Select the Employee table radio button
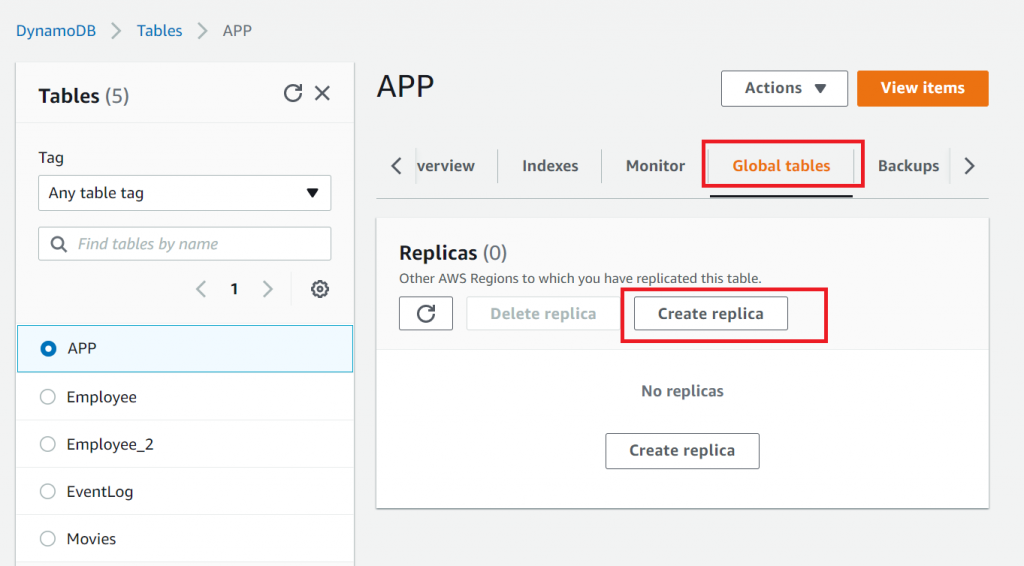The image size is (1024, 566). point(48,397)
